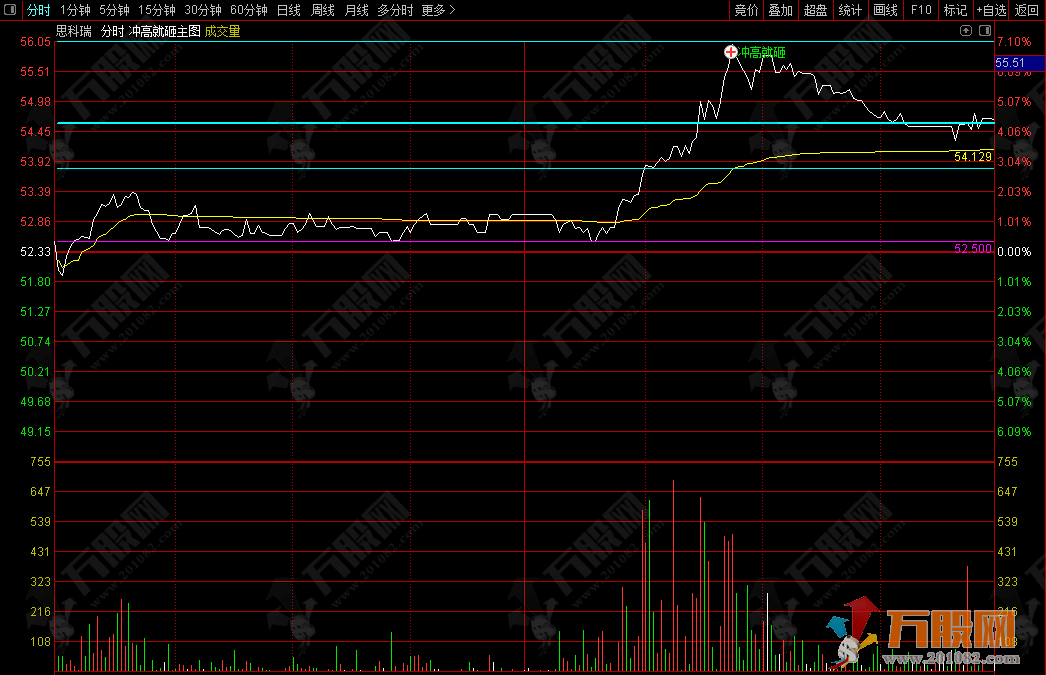This screenshot has width=1046, height=675.
Task: Open the 日线 daily chart tab
Action: 289,10
